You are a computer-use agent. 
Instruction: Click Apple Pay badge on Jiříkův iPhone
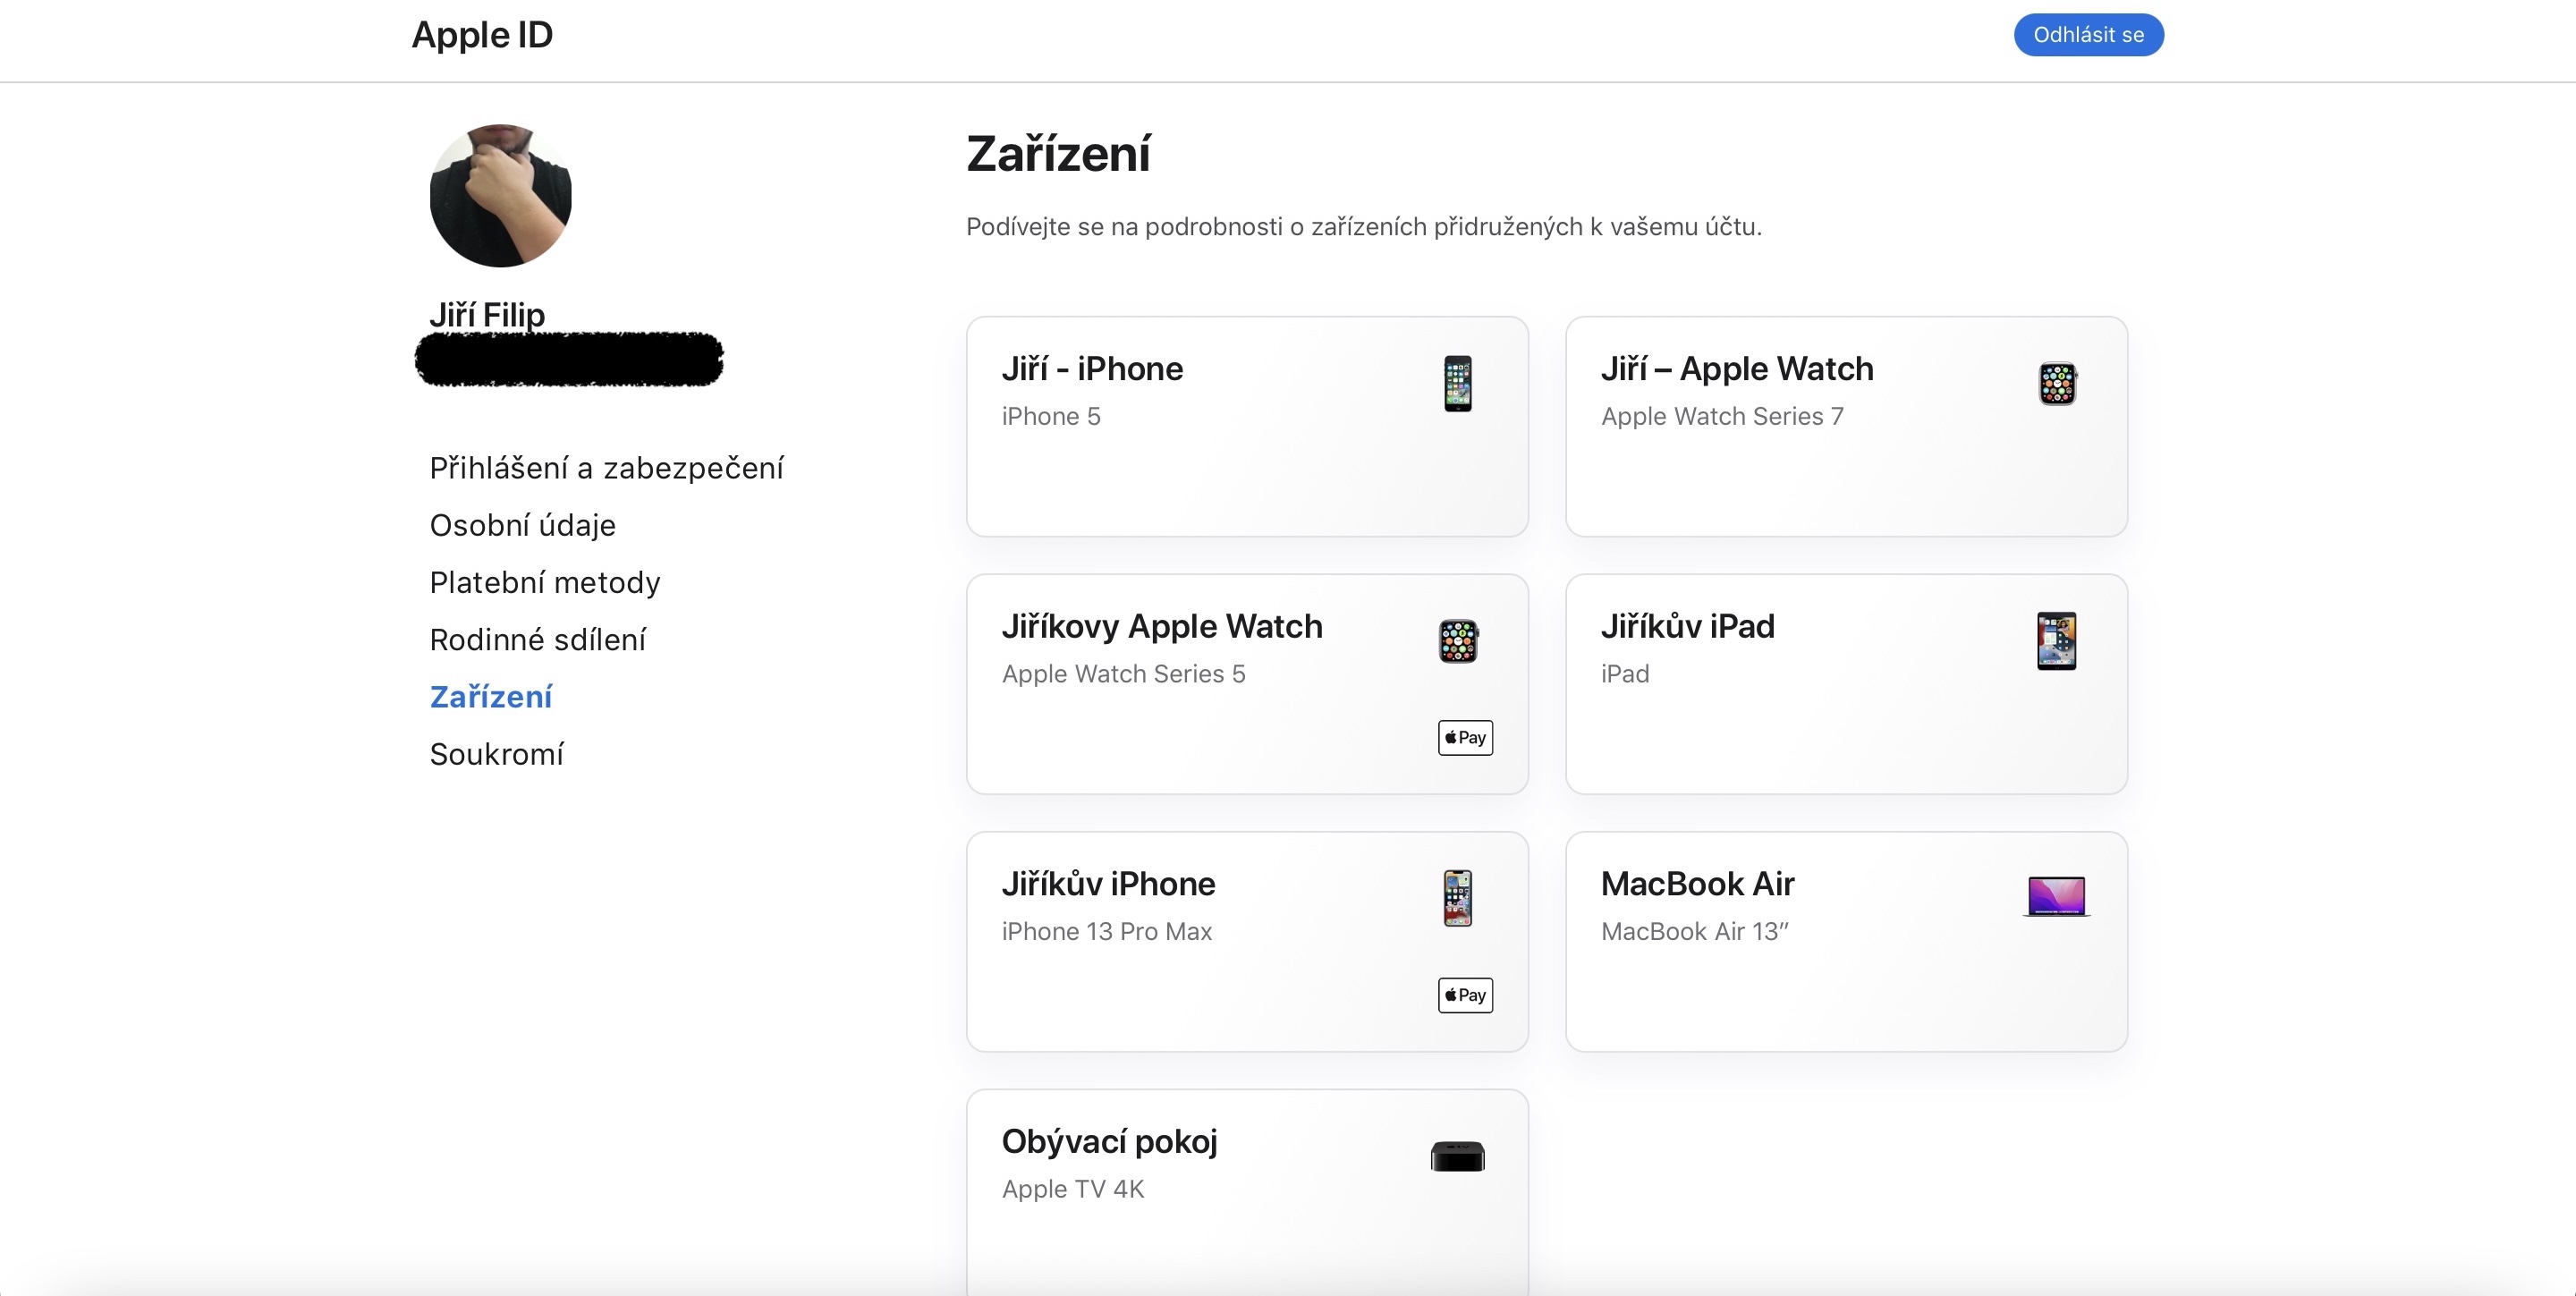coord(1465,995)
